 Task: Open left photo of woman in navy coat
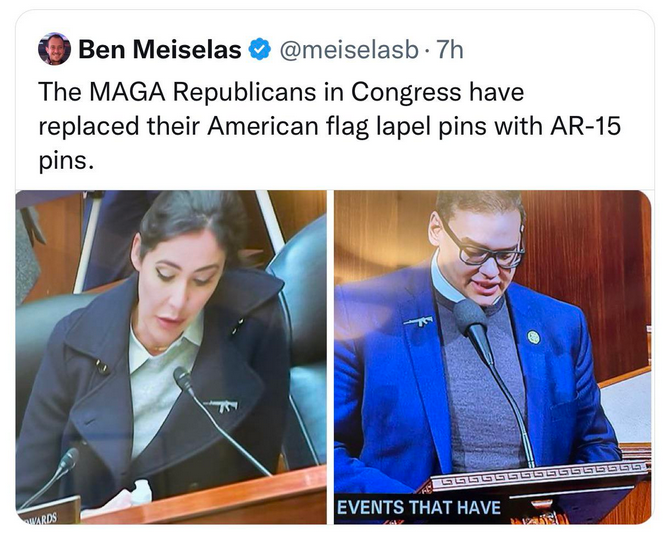[171, 357]
